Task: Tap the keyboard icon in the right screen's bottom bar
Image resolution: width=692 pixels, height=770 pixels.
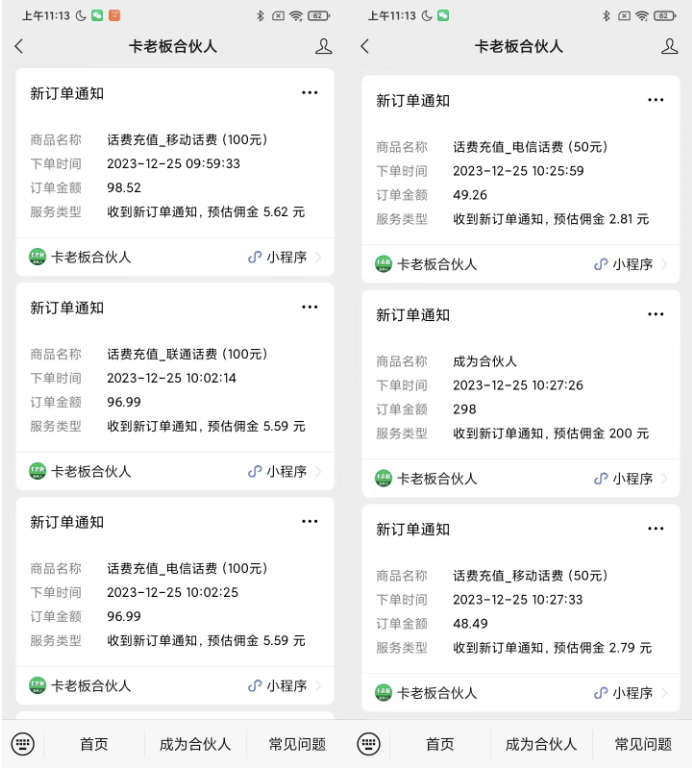Action: click(x=369, y=744)
